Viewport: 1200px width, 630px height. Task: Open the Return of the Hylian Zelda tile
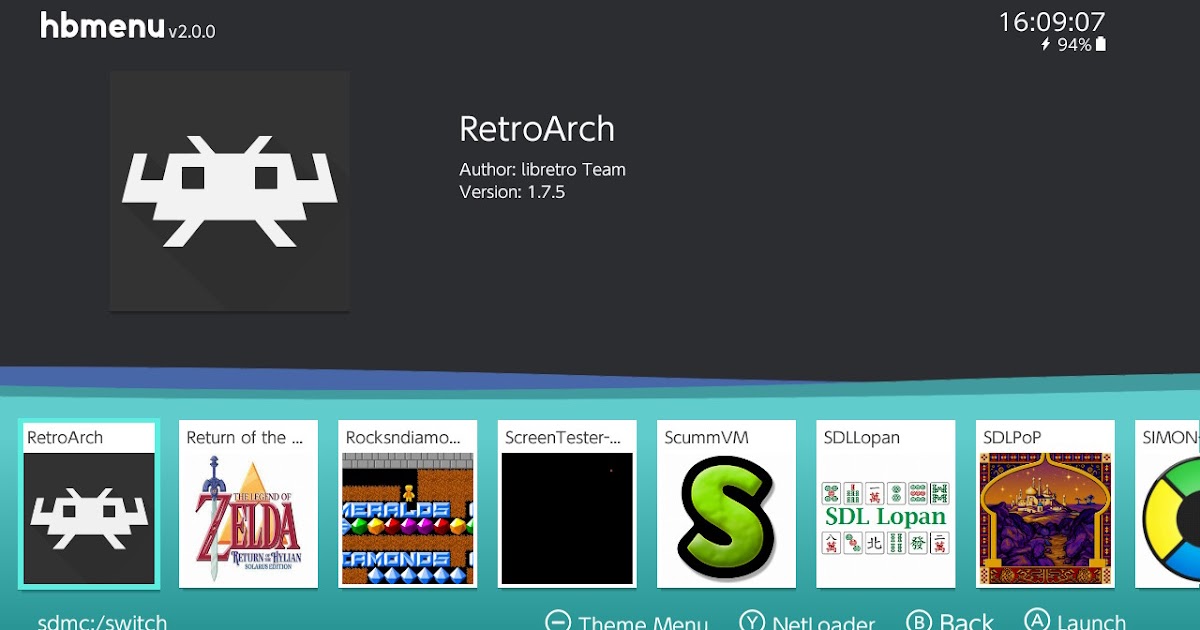click(x=248, y=503)
